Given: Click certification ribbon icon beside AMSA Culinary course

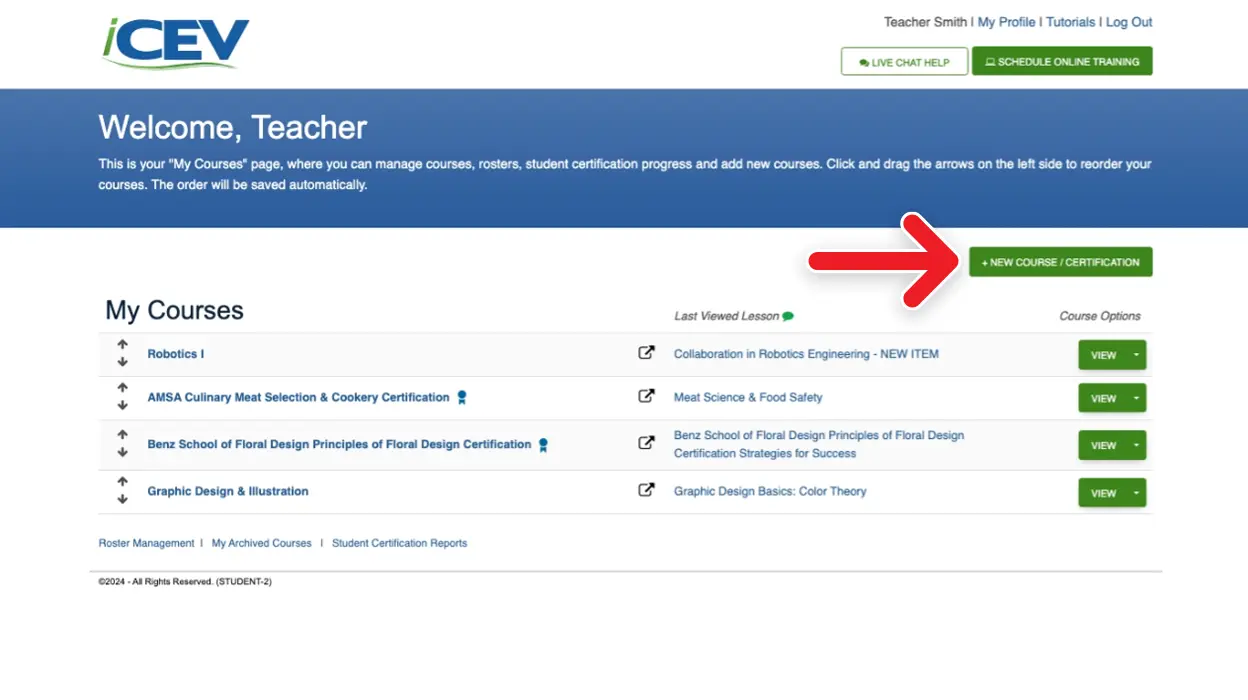Looking at the screenshot, I should point(462,398).
